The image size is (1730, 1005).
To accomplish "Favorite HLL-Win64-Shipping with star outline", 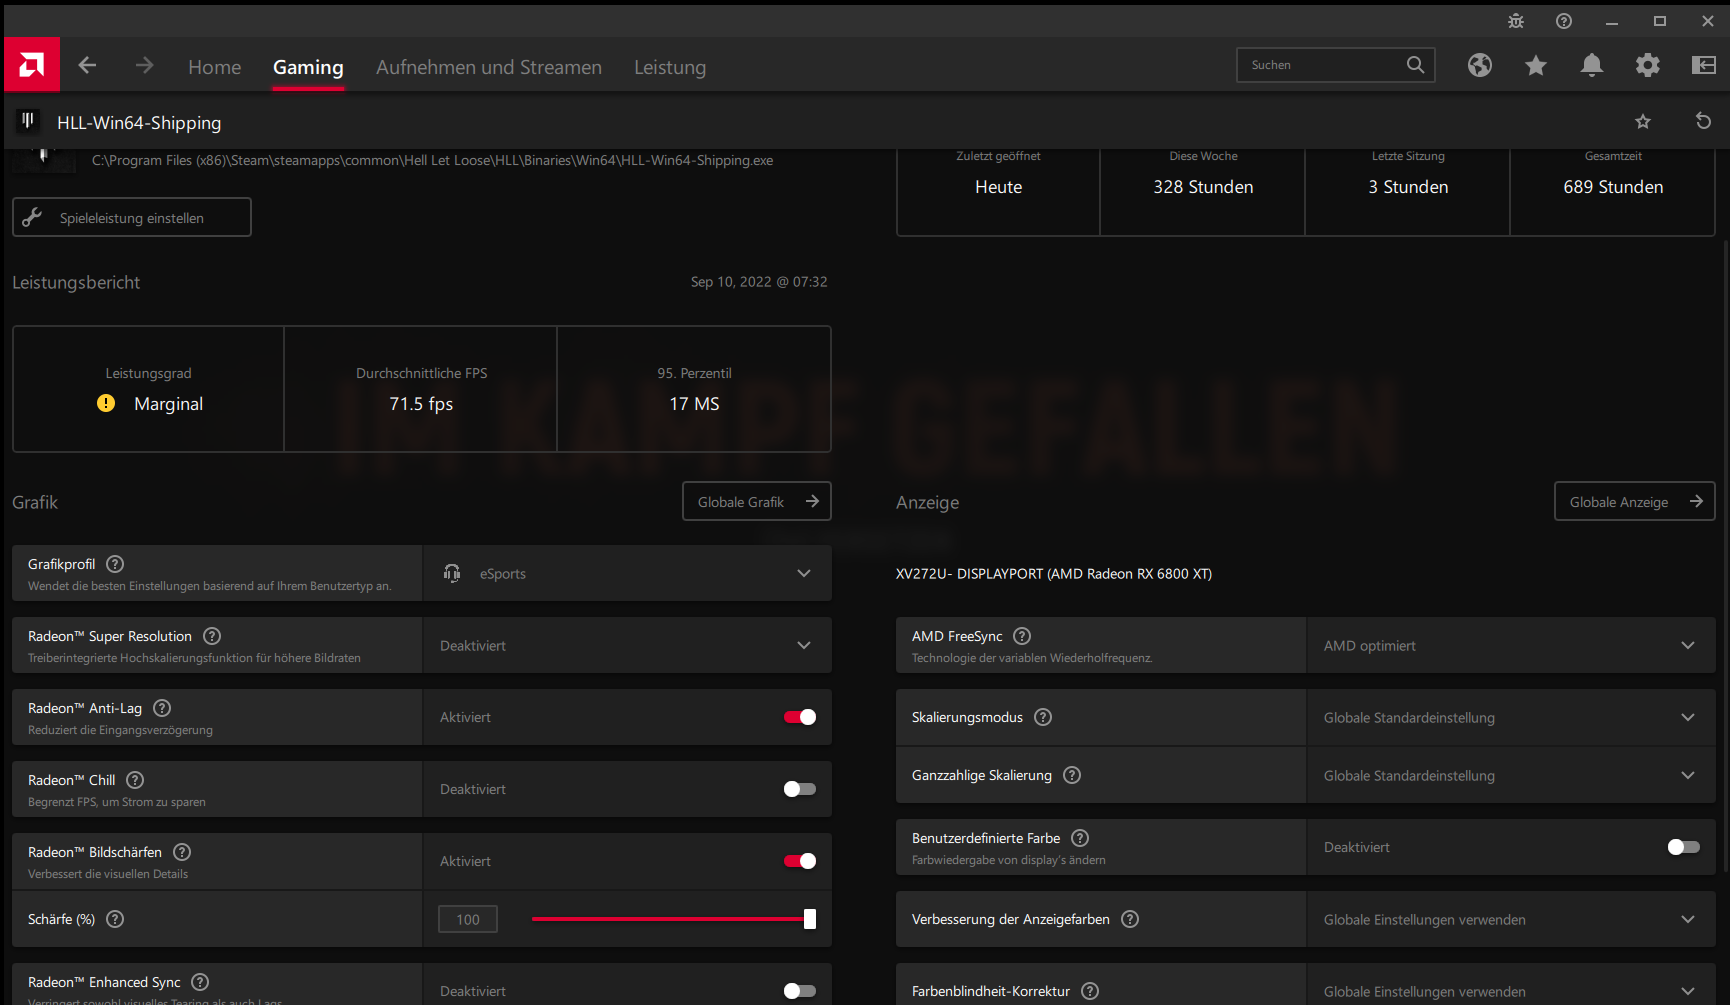I will tap(1643, 121).
